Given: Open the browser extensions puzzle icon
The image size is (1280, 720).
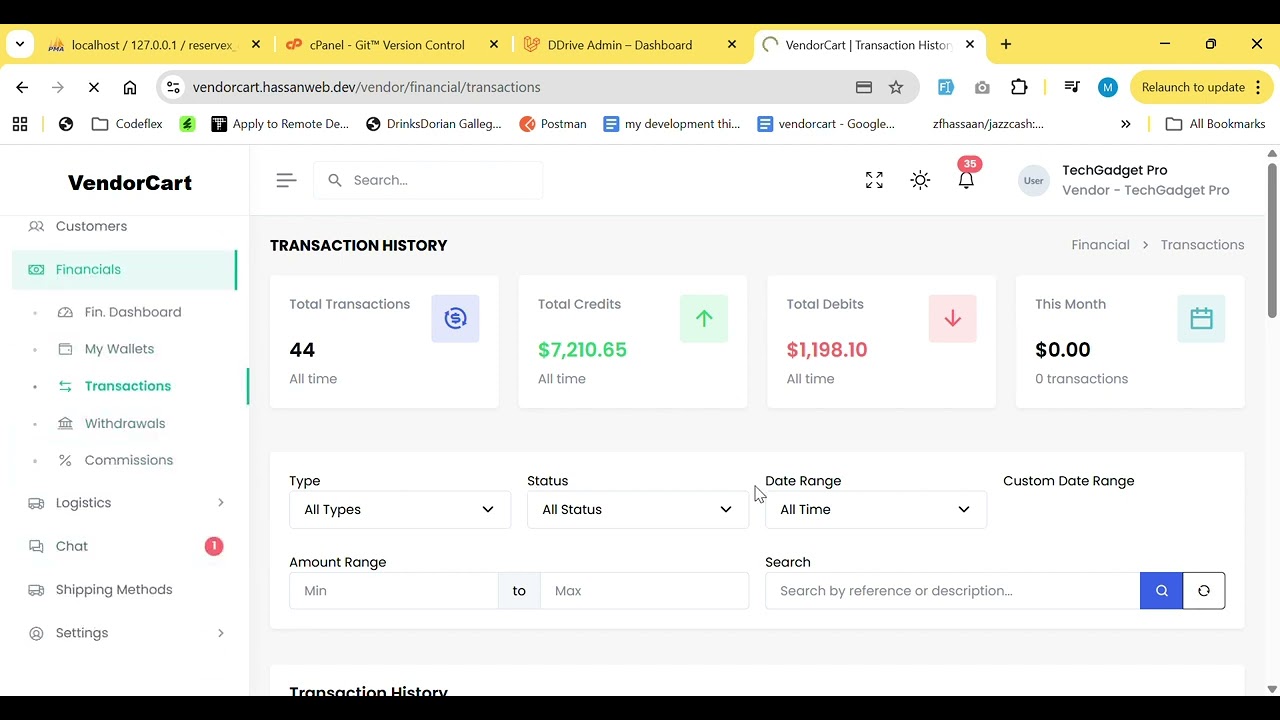Looking at the screenshot, I should point(1019,87).
